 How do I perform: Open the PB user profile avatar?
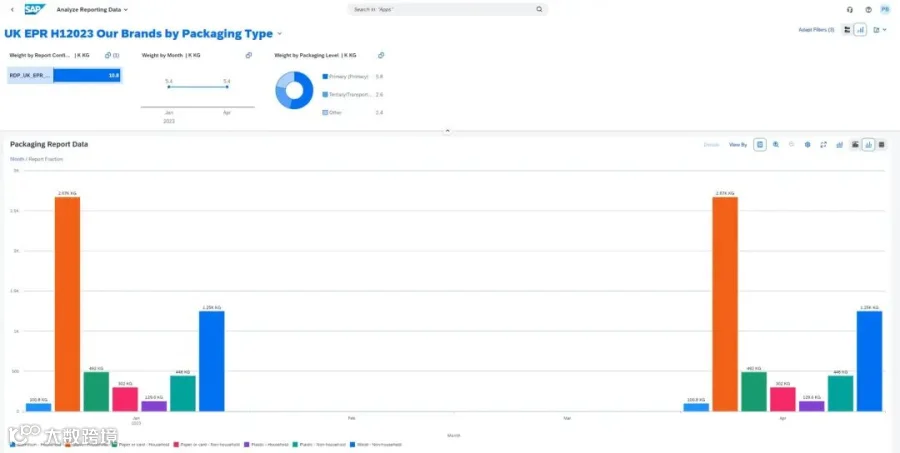(x=885, y=9)
